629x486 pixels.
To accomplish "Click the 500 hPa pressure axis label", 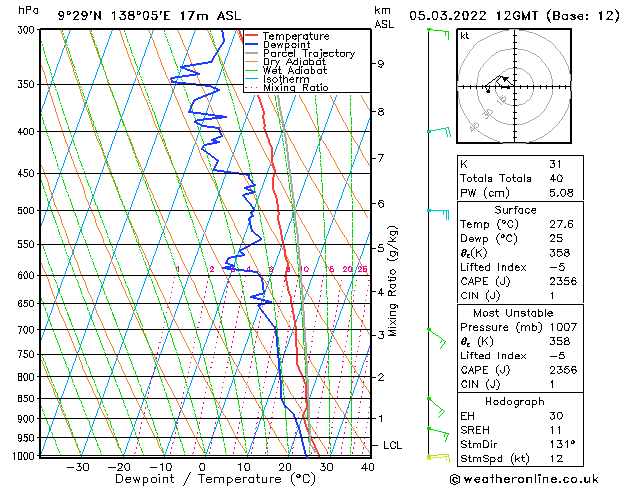I will pos(26,211).
